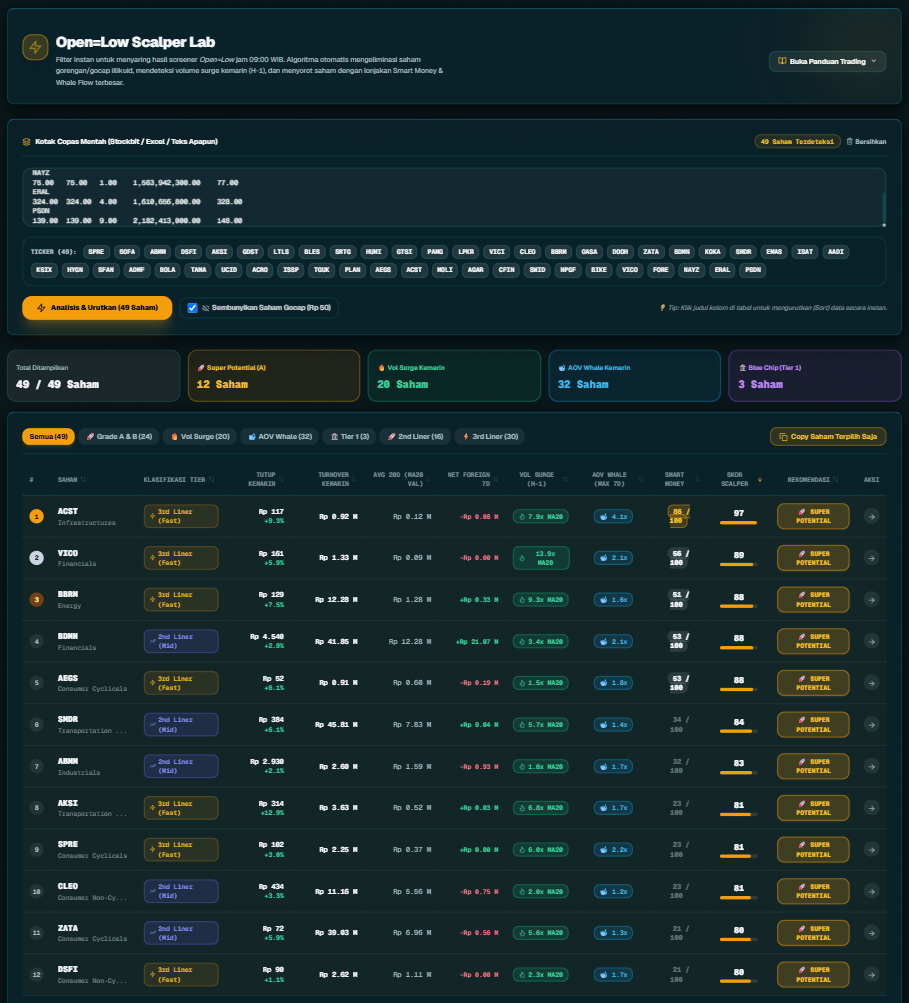Click the arrow icon on CLEO row

(x=871, y=891)
